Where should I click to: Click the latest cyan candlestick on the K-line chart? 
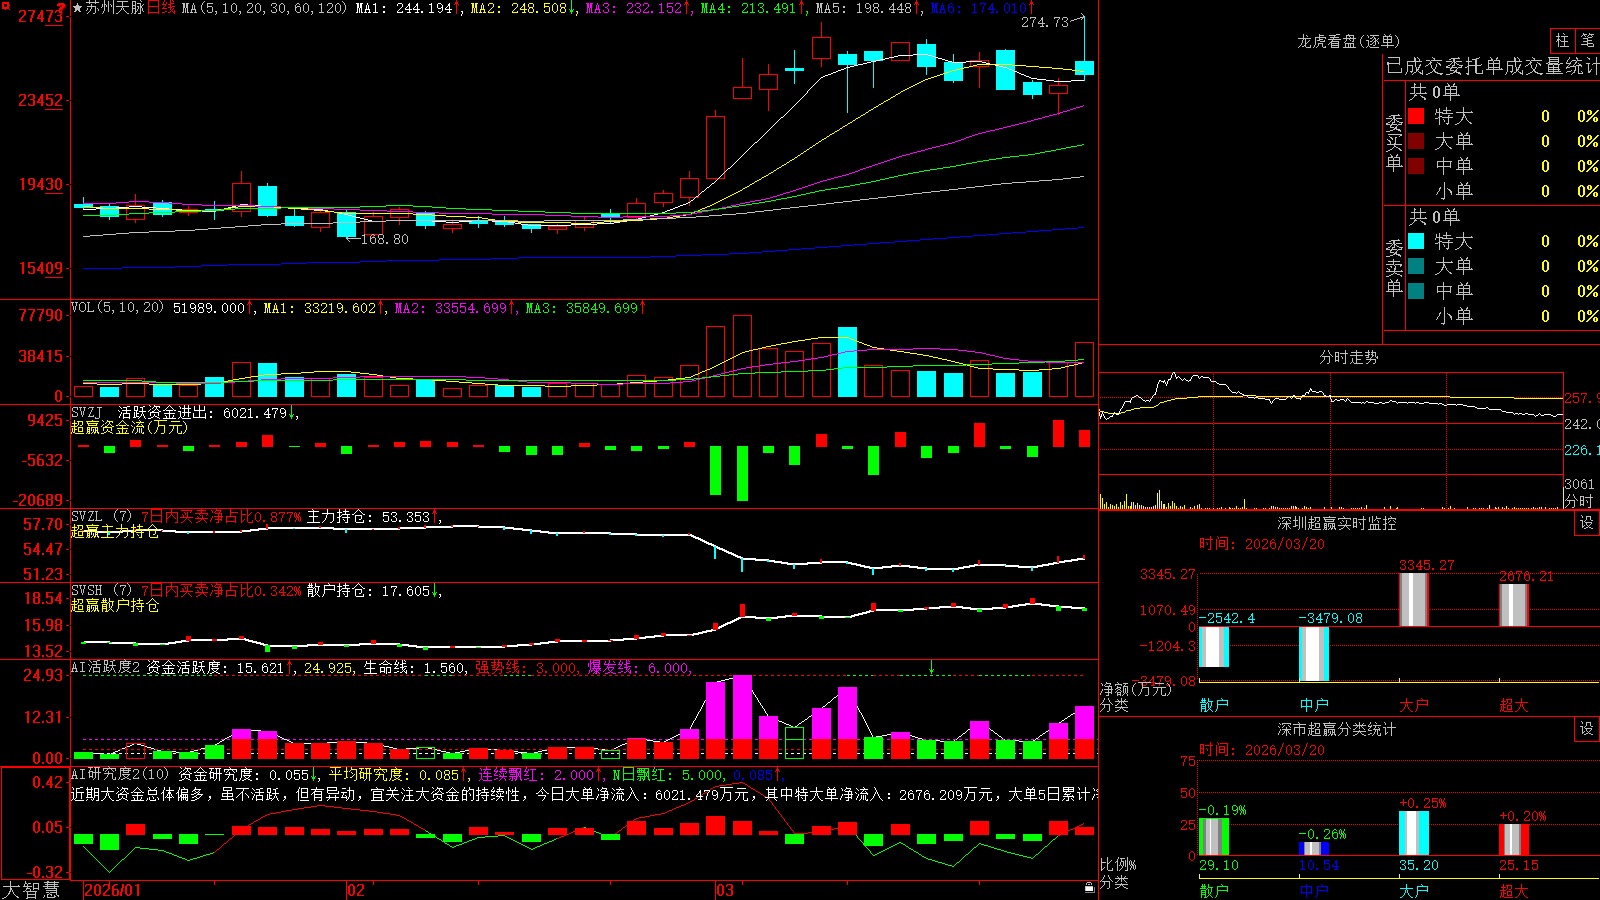(1084, 67)
